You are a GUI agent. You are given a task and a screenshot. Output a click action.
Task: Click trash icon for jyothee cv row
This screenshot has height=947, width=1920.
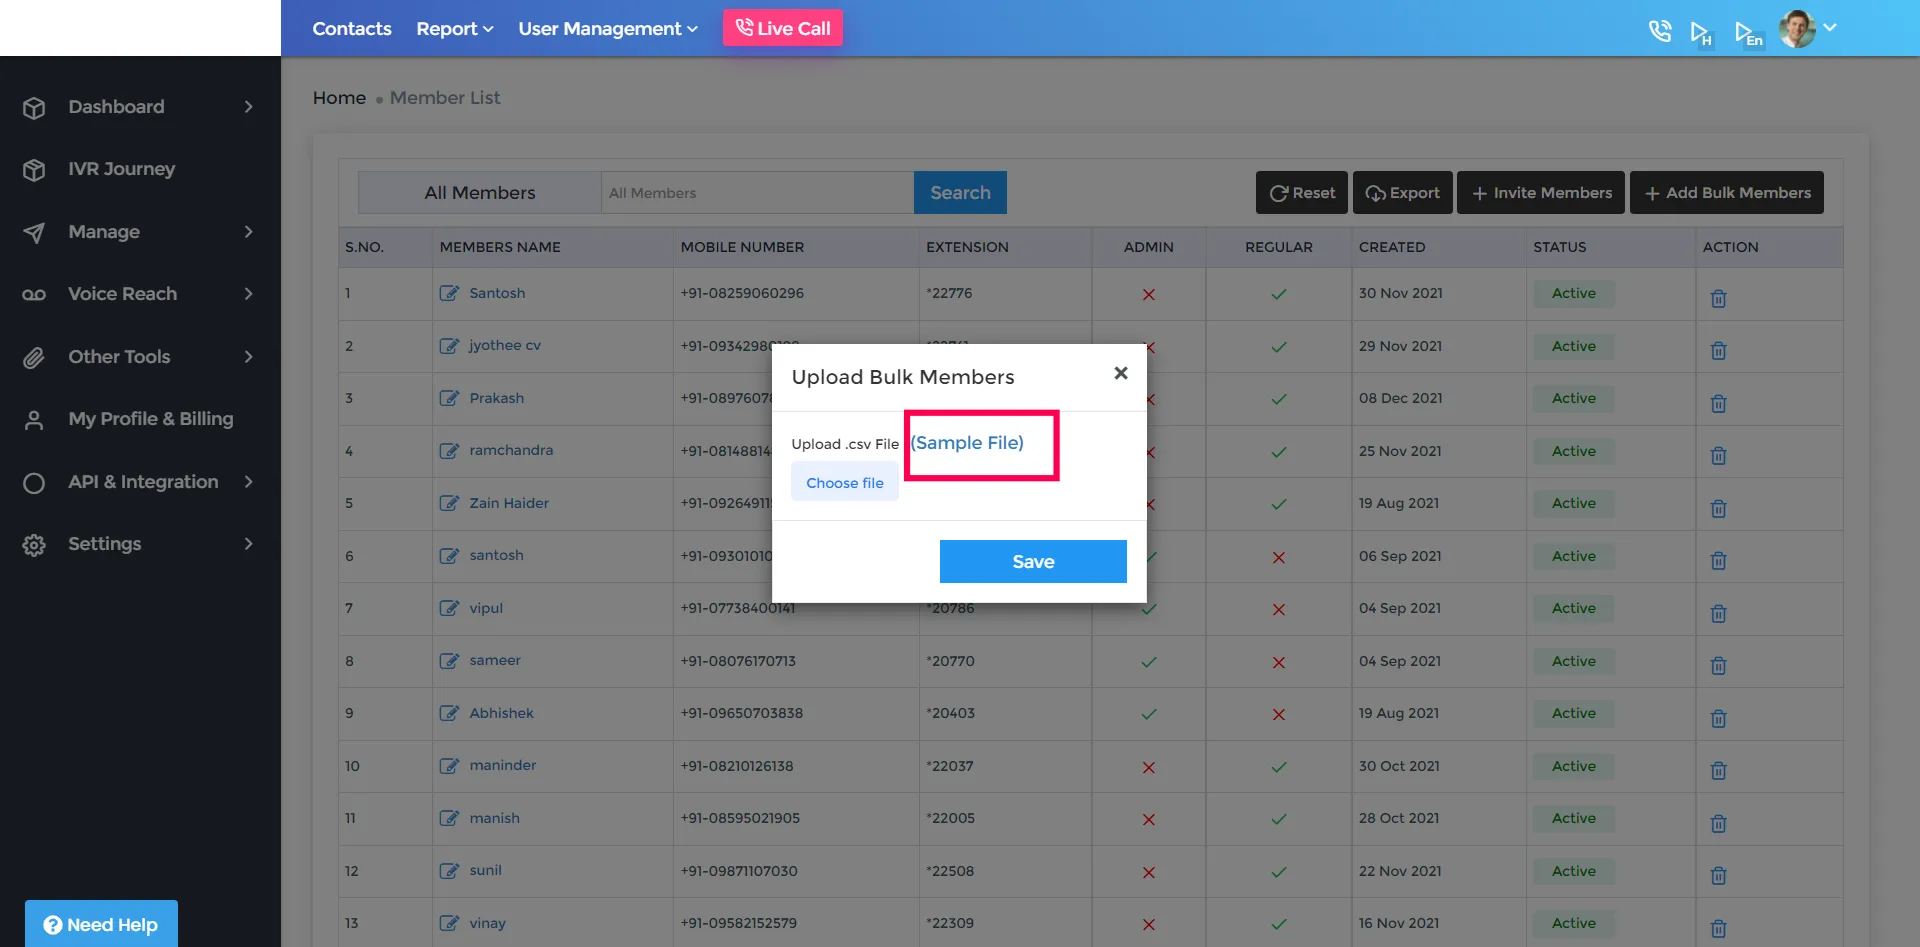click(1718, 350)
